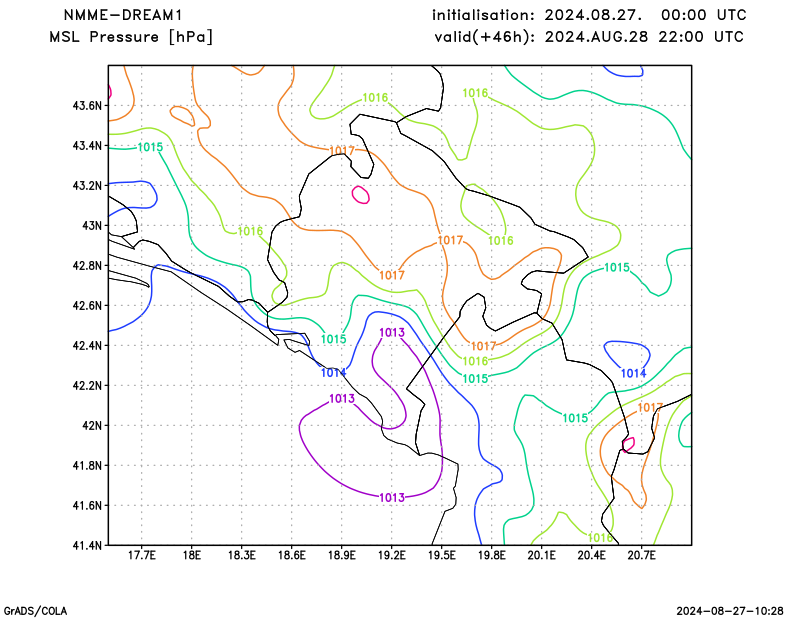Click the NMME-DREAM1 model title
Image resolution: width=800 pixels, height=618 pixels.
pyautogui.click(x=122, y=15)
